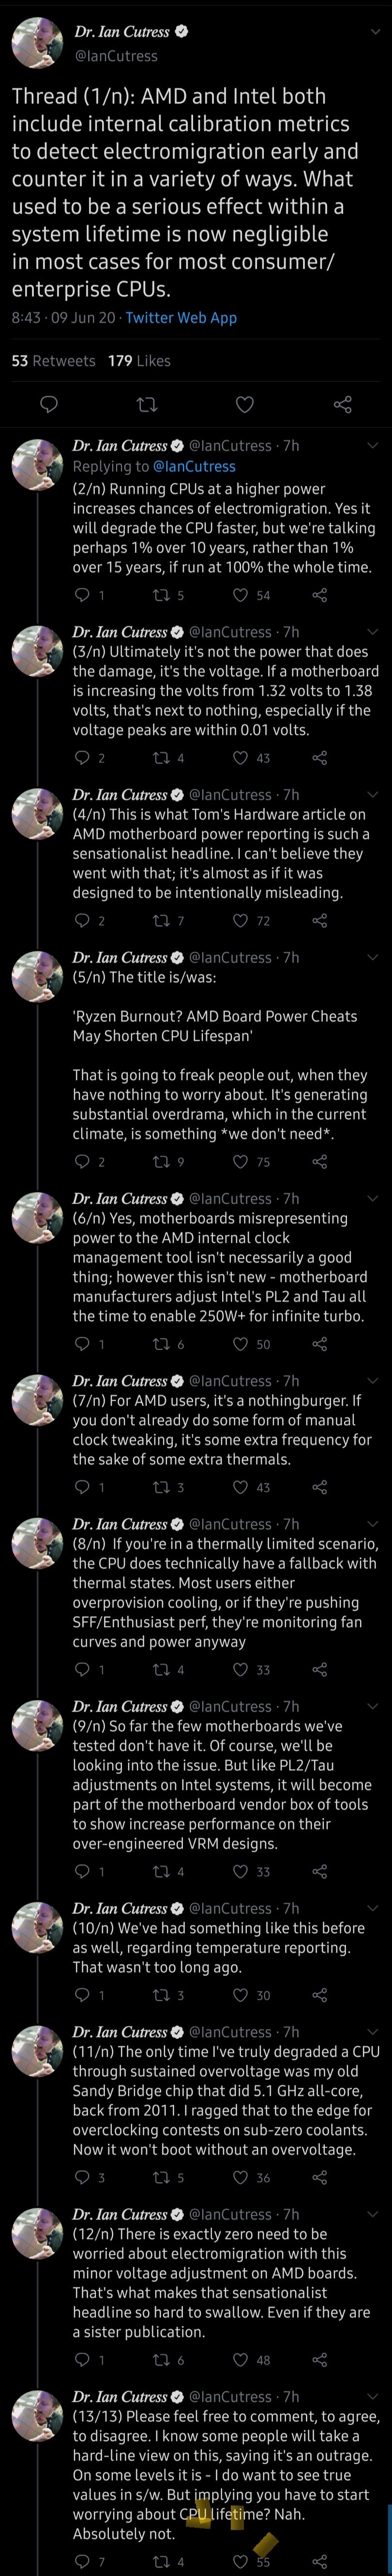Screen dimensions: 392x2576
Task: View the 53 Retweets list
Action: click(x=53, y=361)
